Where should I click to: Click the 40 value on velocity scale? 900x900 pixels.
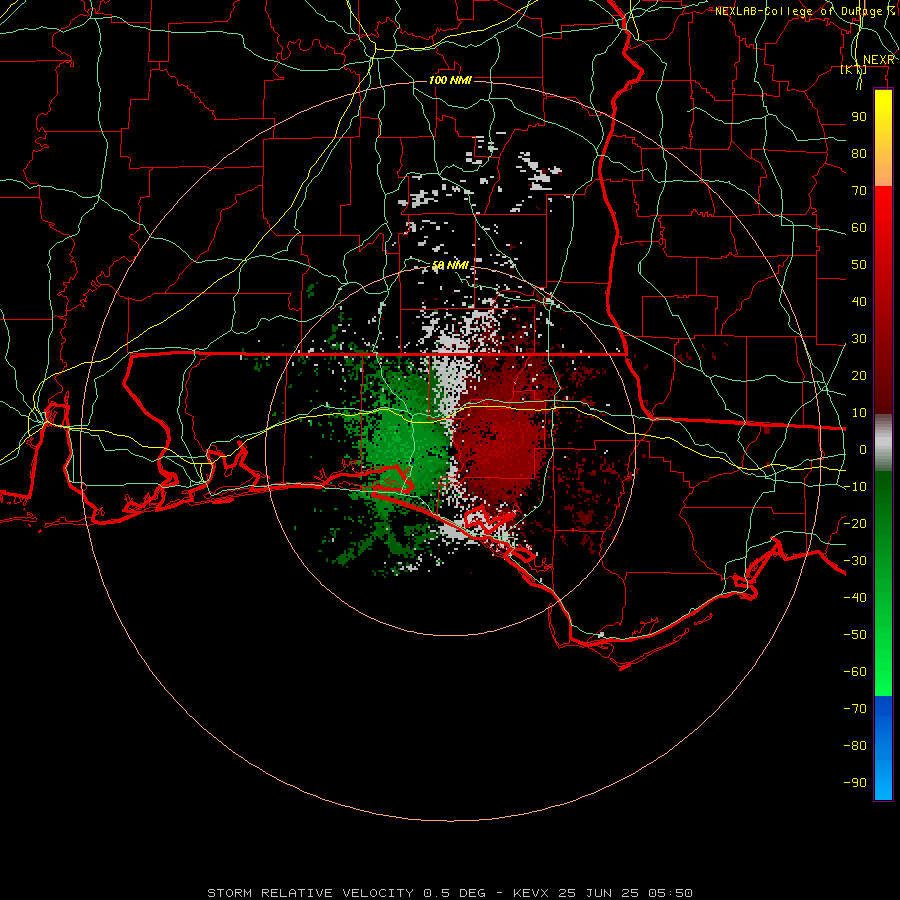[x=859, y=301]
